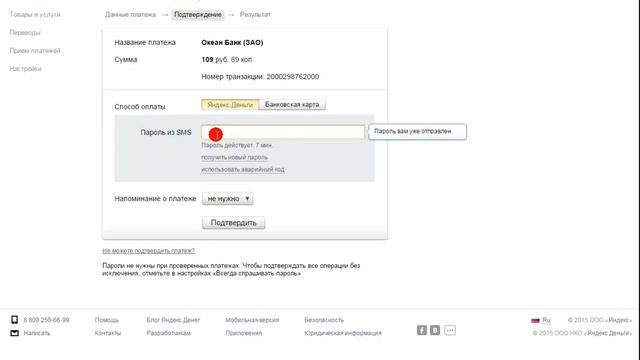
Task: Open Переводы in sidebar
Action: pos(25,33)
